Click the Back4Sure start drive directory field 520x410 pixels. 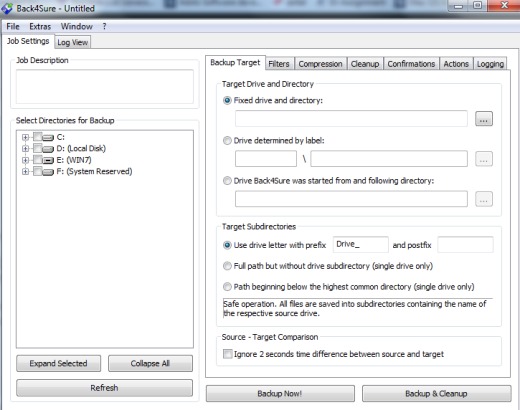tap(351, 199)
